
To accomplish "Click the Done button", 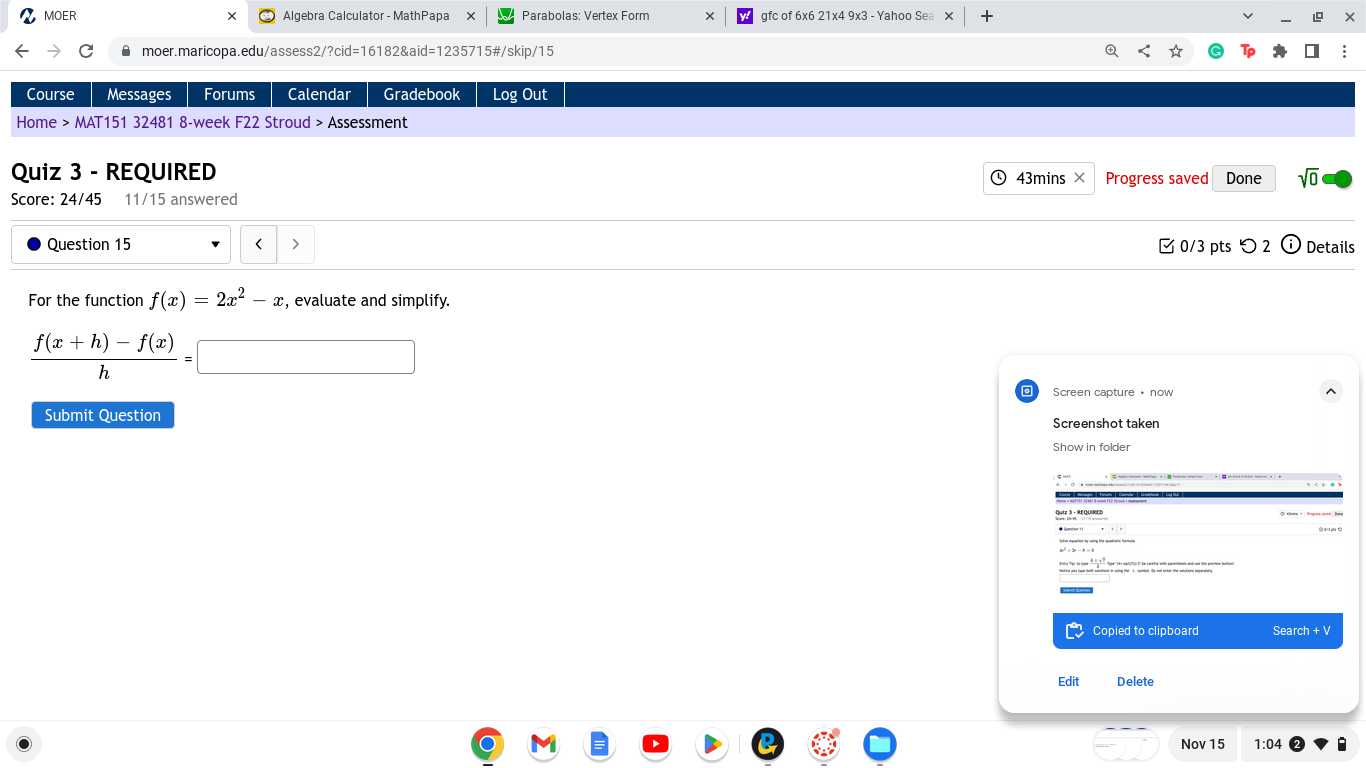I will [1244, 178].
